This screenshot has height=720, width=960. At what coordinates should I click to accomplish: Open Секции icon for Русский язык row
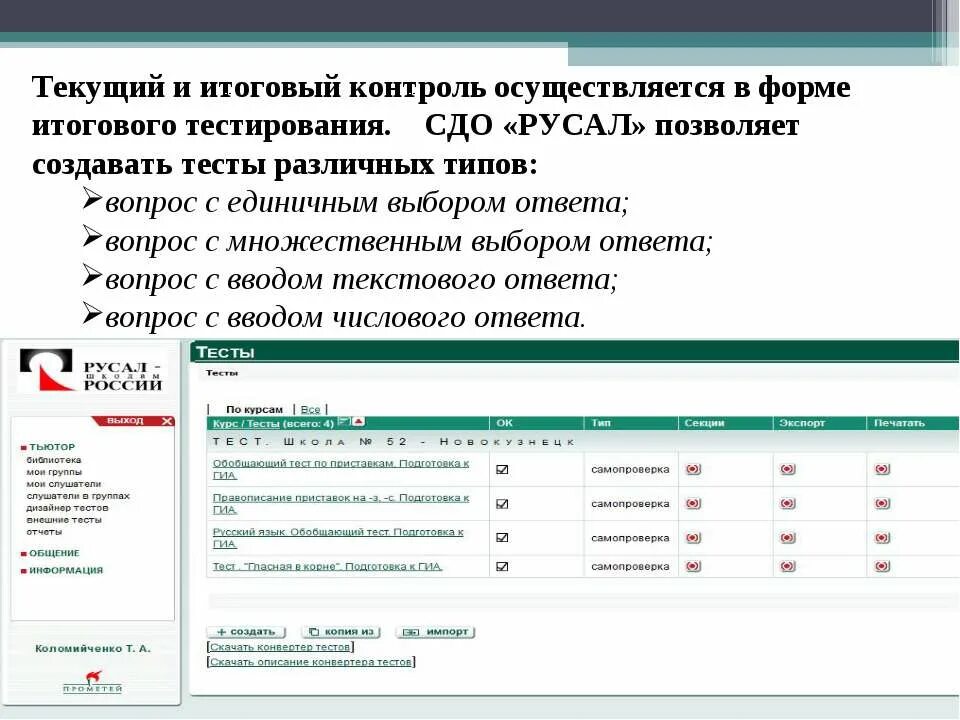click(x=693, y=538)
